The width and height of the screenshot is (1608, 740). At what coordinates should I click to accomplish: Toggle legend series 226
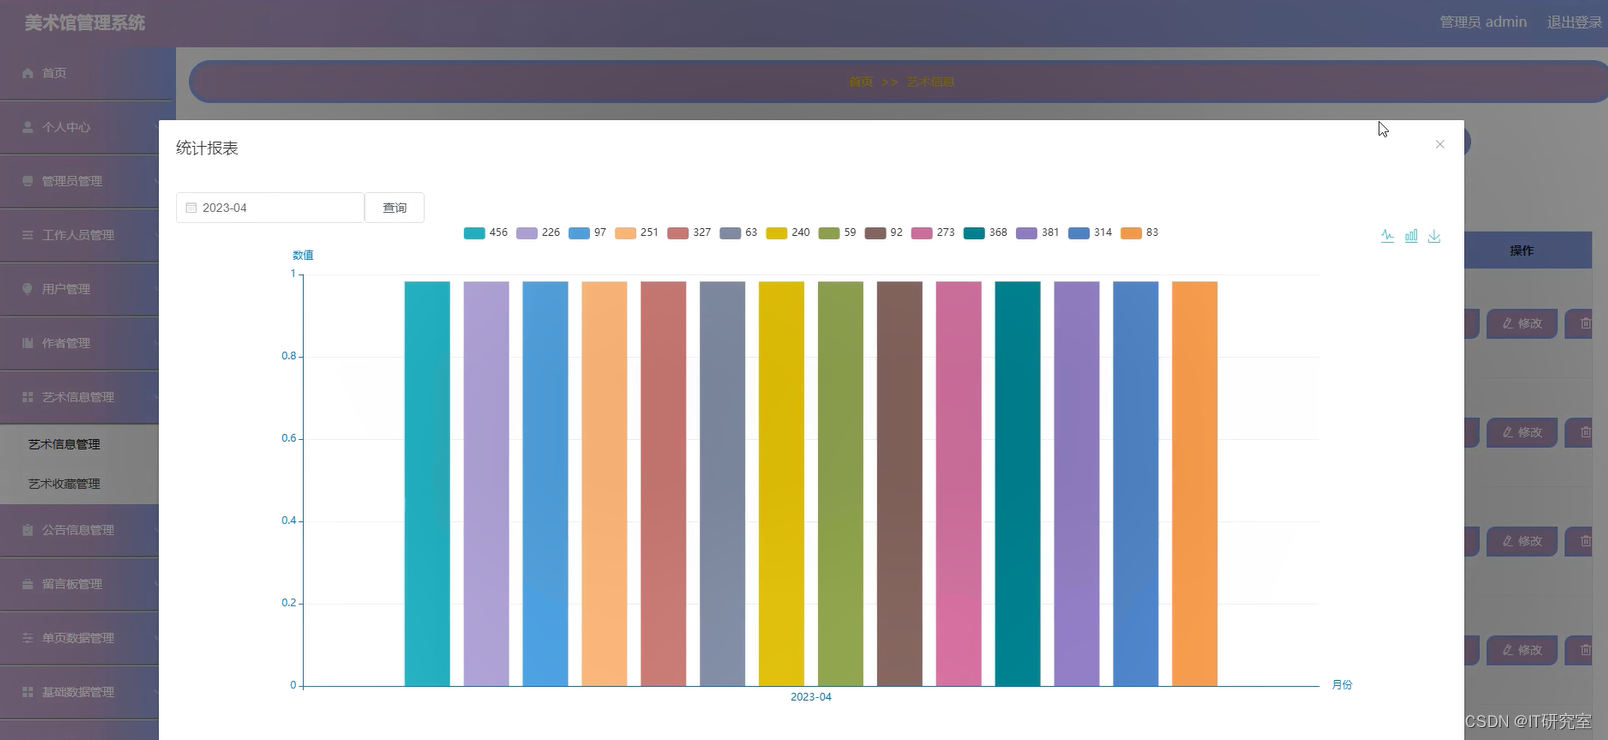click(538, 233)
